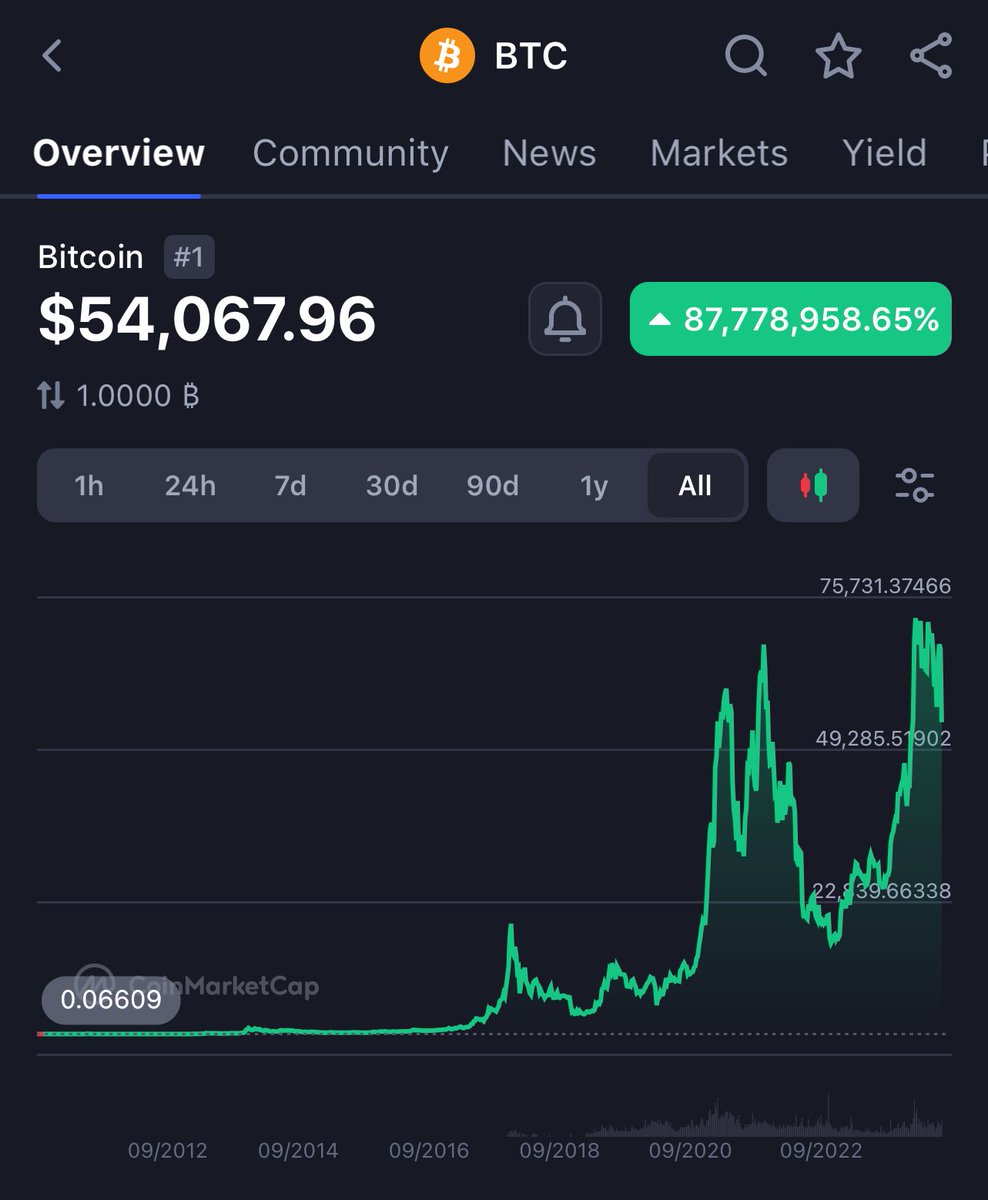Image resolution: width=988 pixels, height=1200 pixels.
Task: Tap the 0.06609 starting price label
Action: 111,1000
